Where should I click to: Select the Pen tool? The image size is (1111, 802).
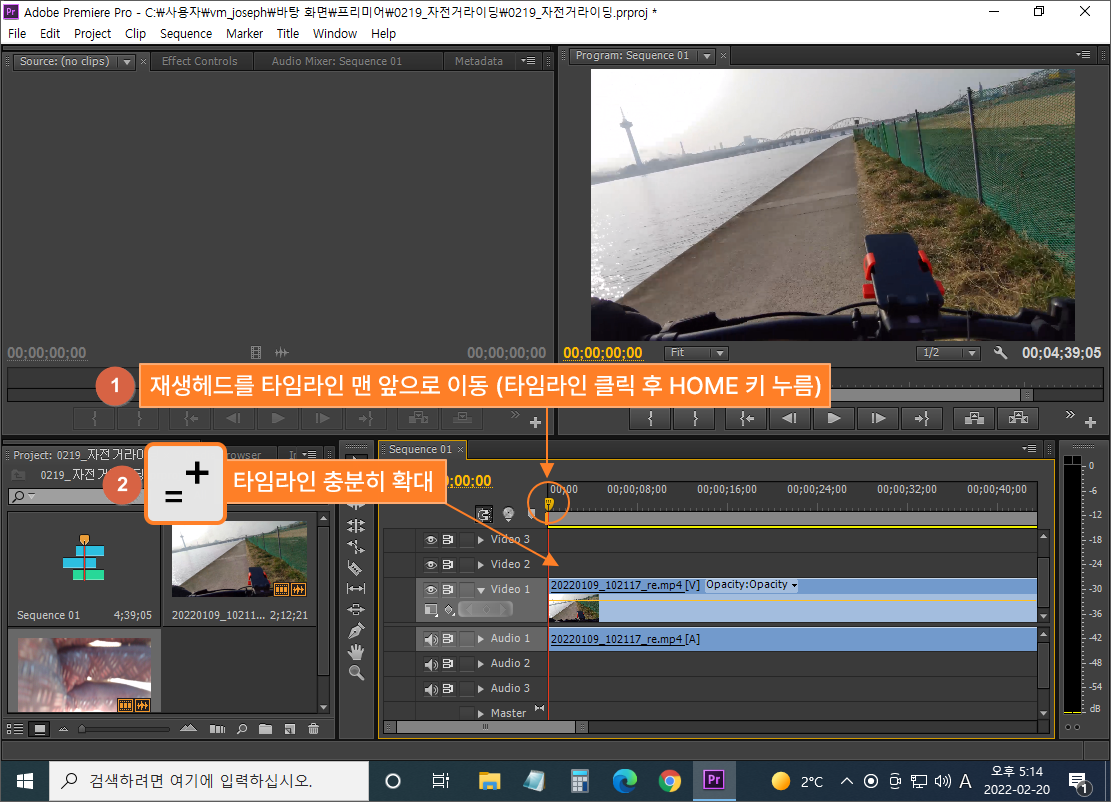(x=356, y=631)
